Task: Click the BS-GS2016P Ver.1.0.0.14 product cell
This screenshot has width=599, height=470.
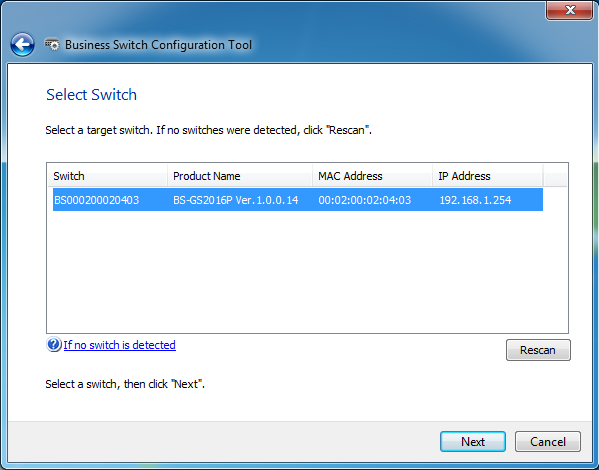Action: [x=236, y=200]
